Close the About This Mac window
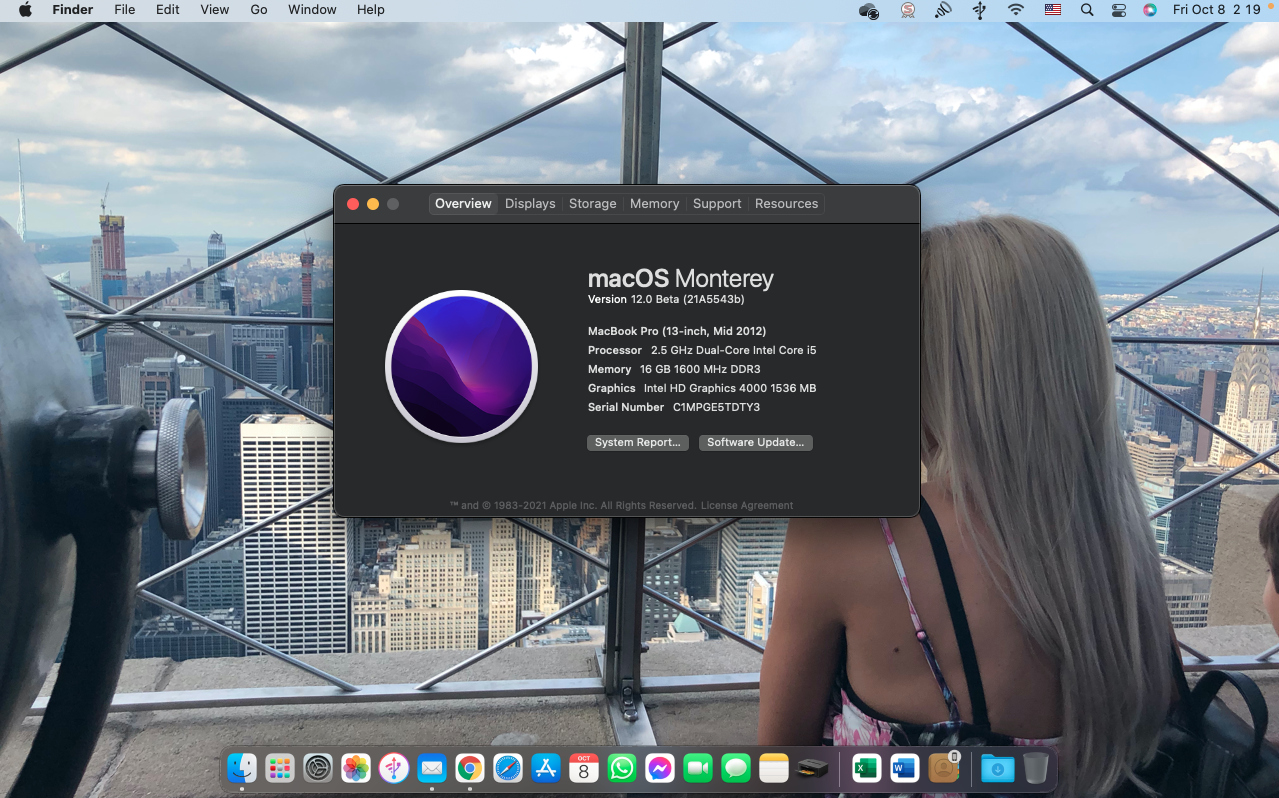Image resolution: width=1279 pixels, height=798 pixels. point(353,204)
